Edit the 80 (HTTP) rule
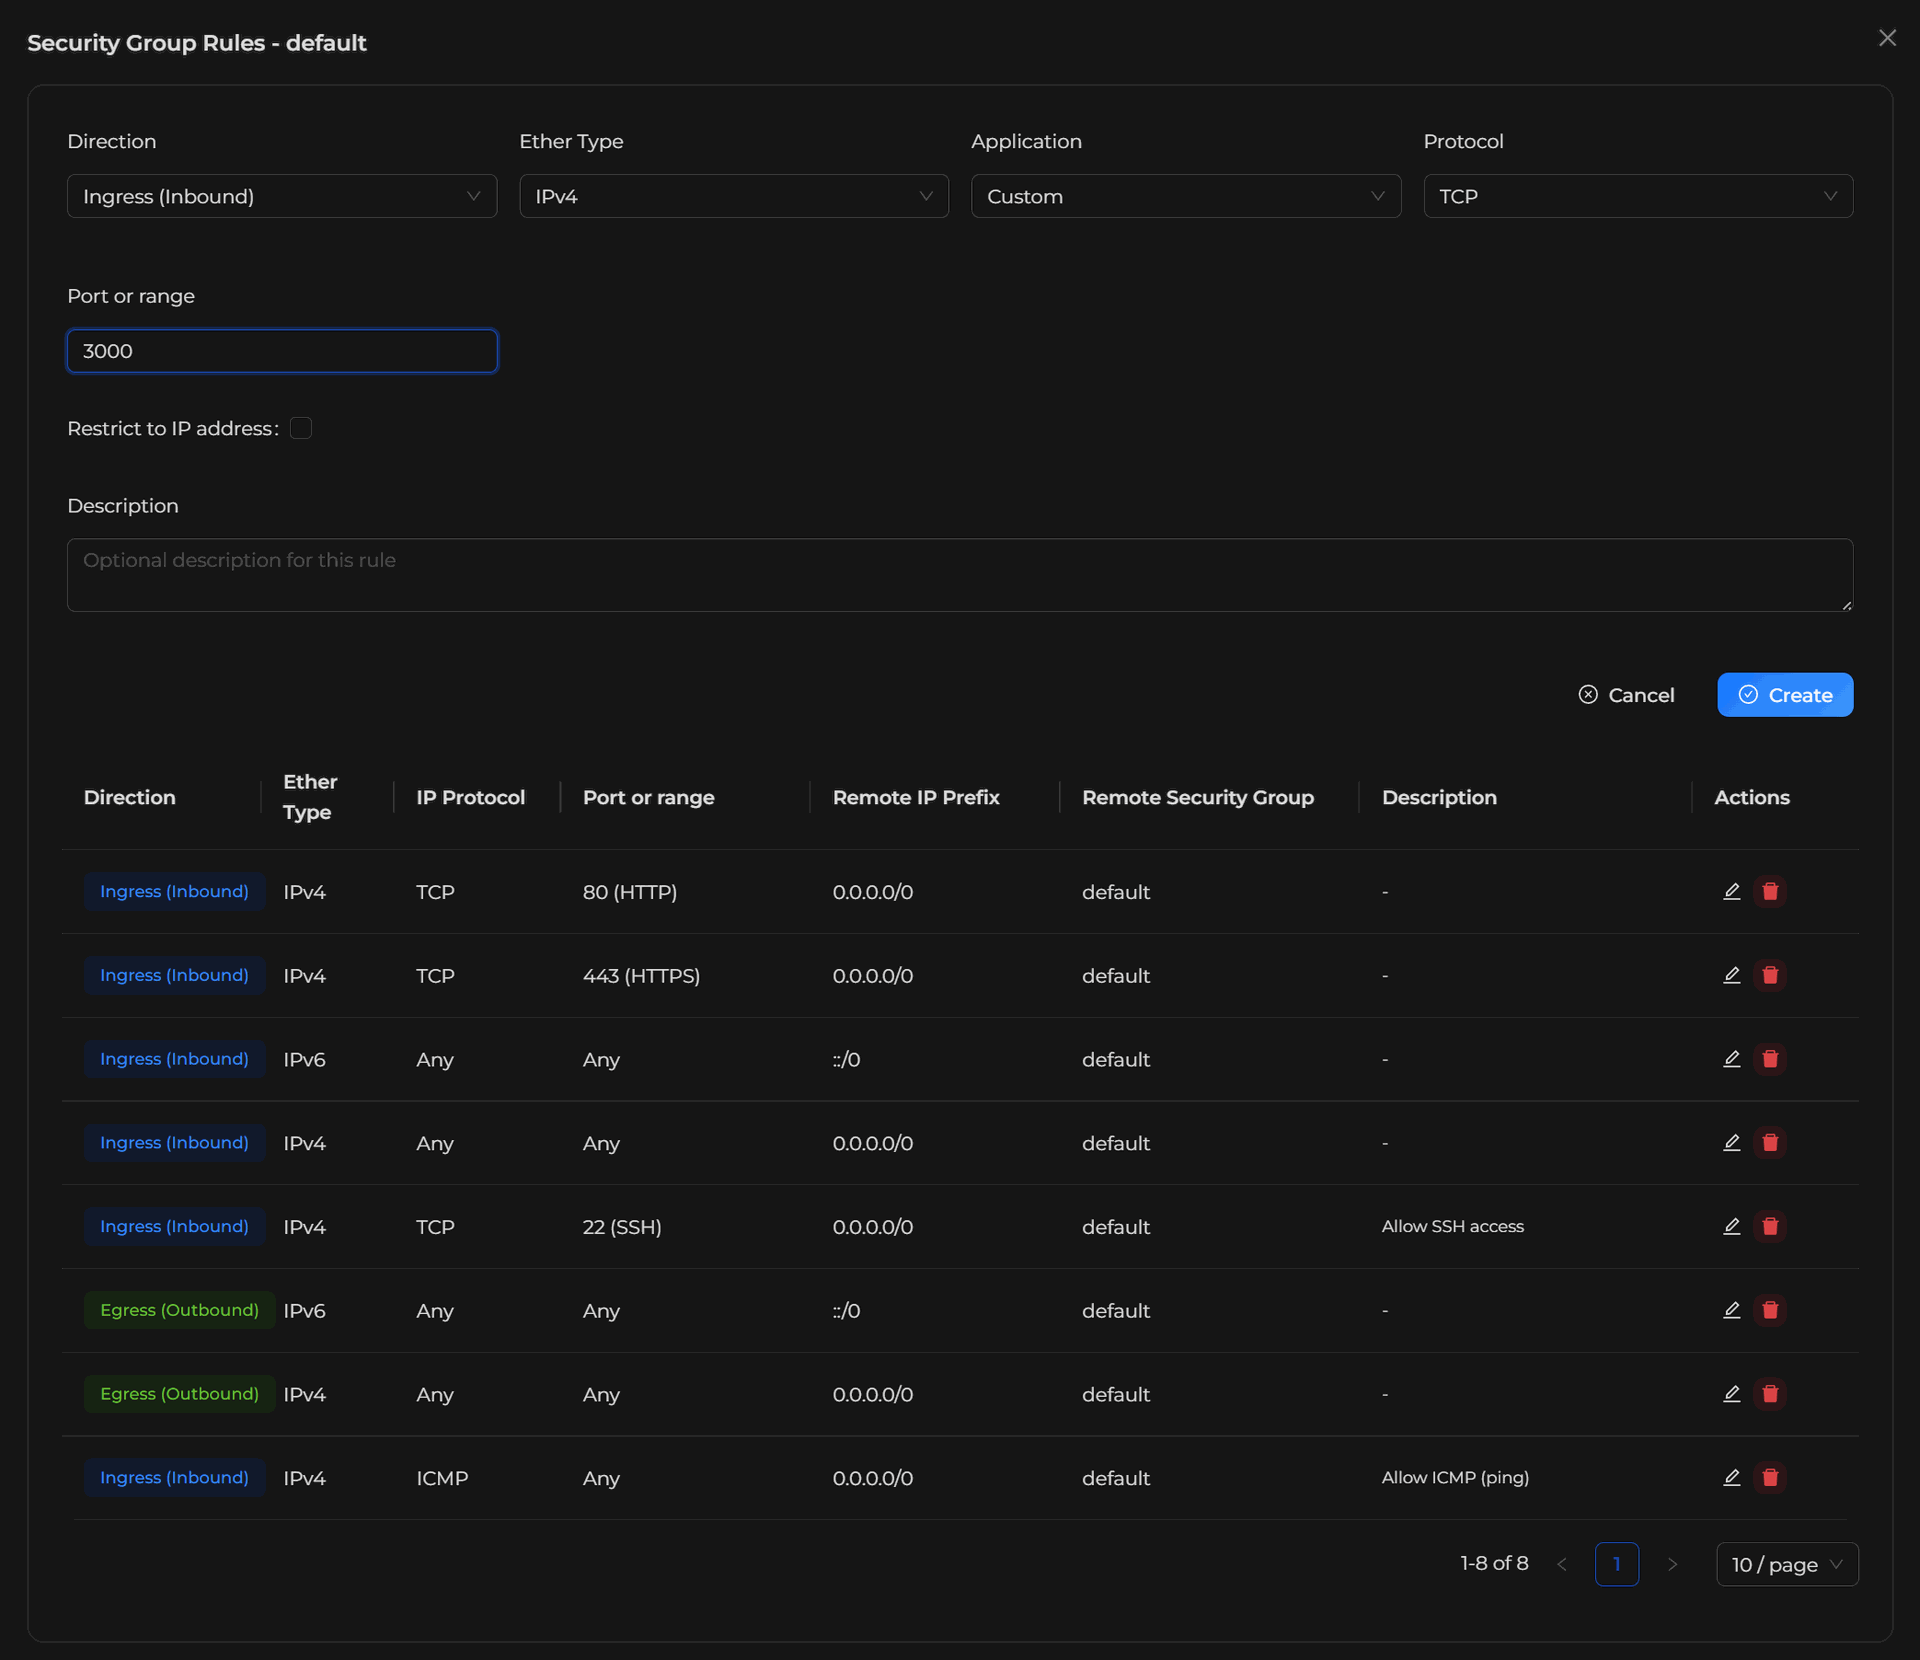 pyautogui.click(x=1732, y=891)
